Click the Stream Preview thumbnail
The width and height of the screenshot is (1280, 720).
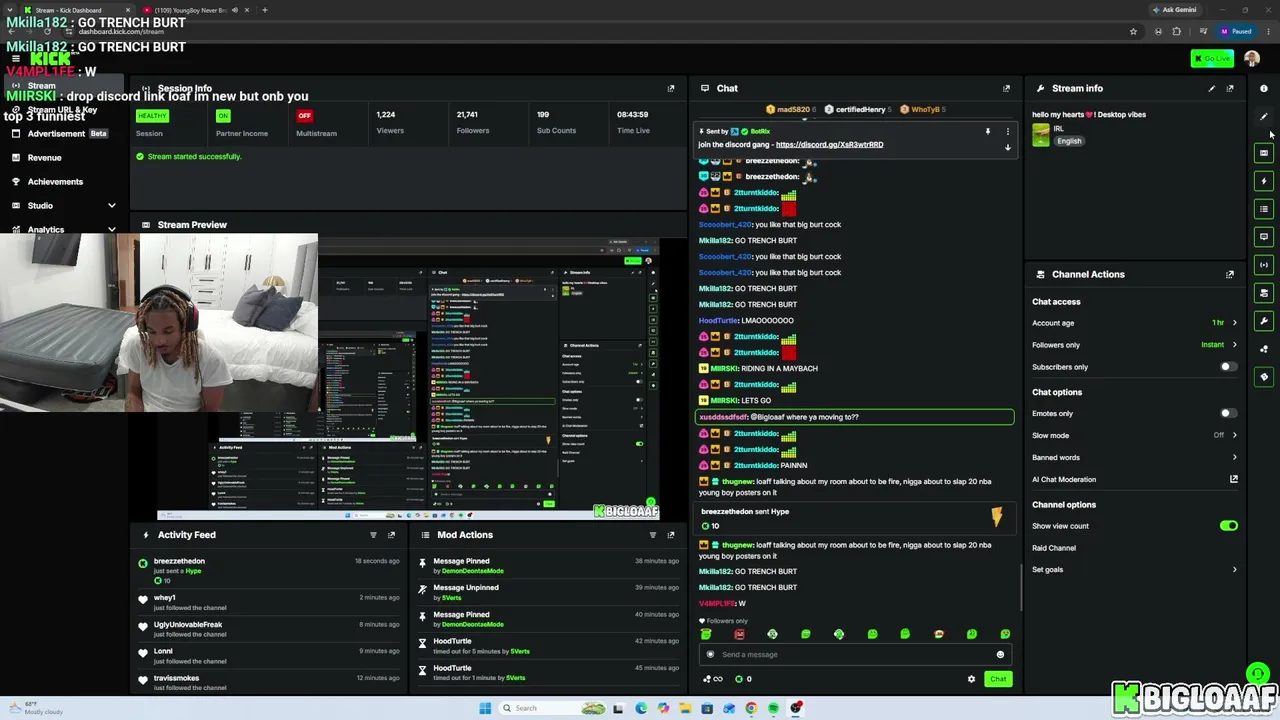[x=408, y=379]
